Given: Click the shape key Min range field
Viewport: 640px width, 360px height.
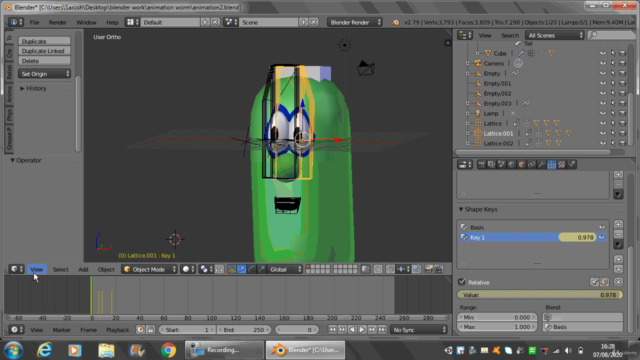Looking at the screenshot, I should coord(496,317).
